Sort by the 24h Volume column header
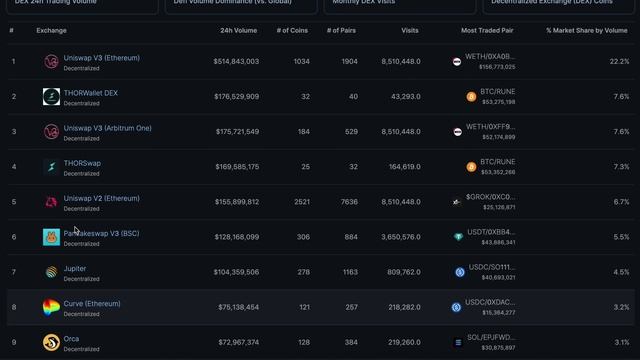This screenshot has height=360, width=640. (239, 31)
